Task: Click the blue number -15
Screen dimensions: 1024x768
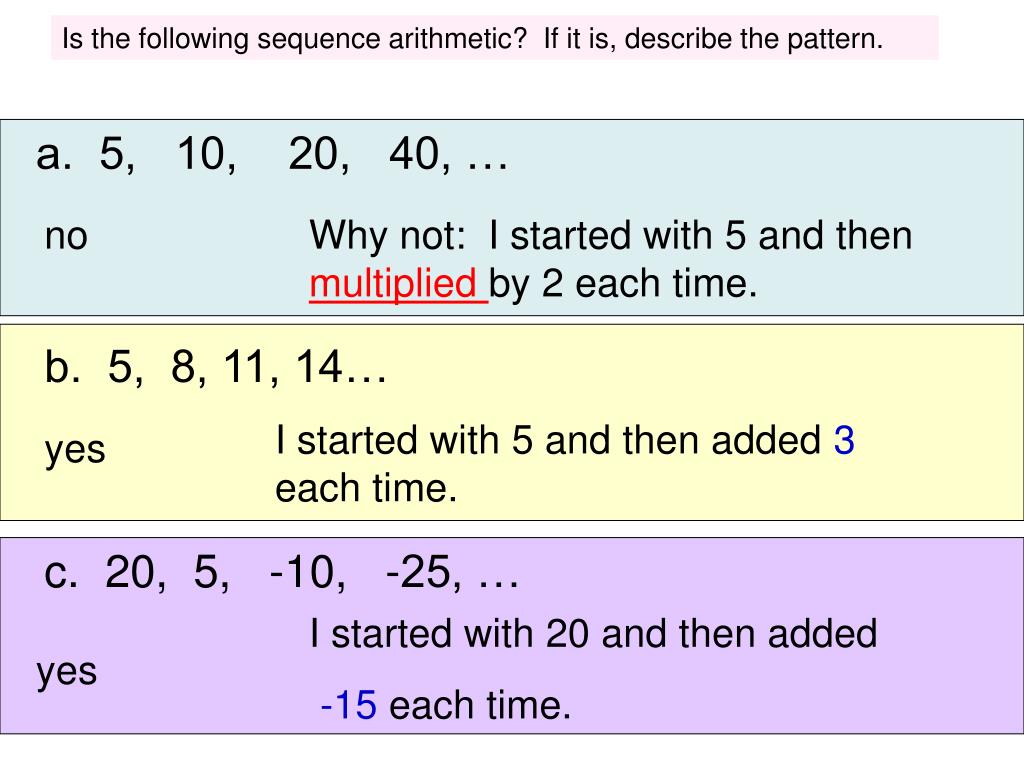Action: [x=349, y=705]
